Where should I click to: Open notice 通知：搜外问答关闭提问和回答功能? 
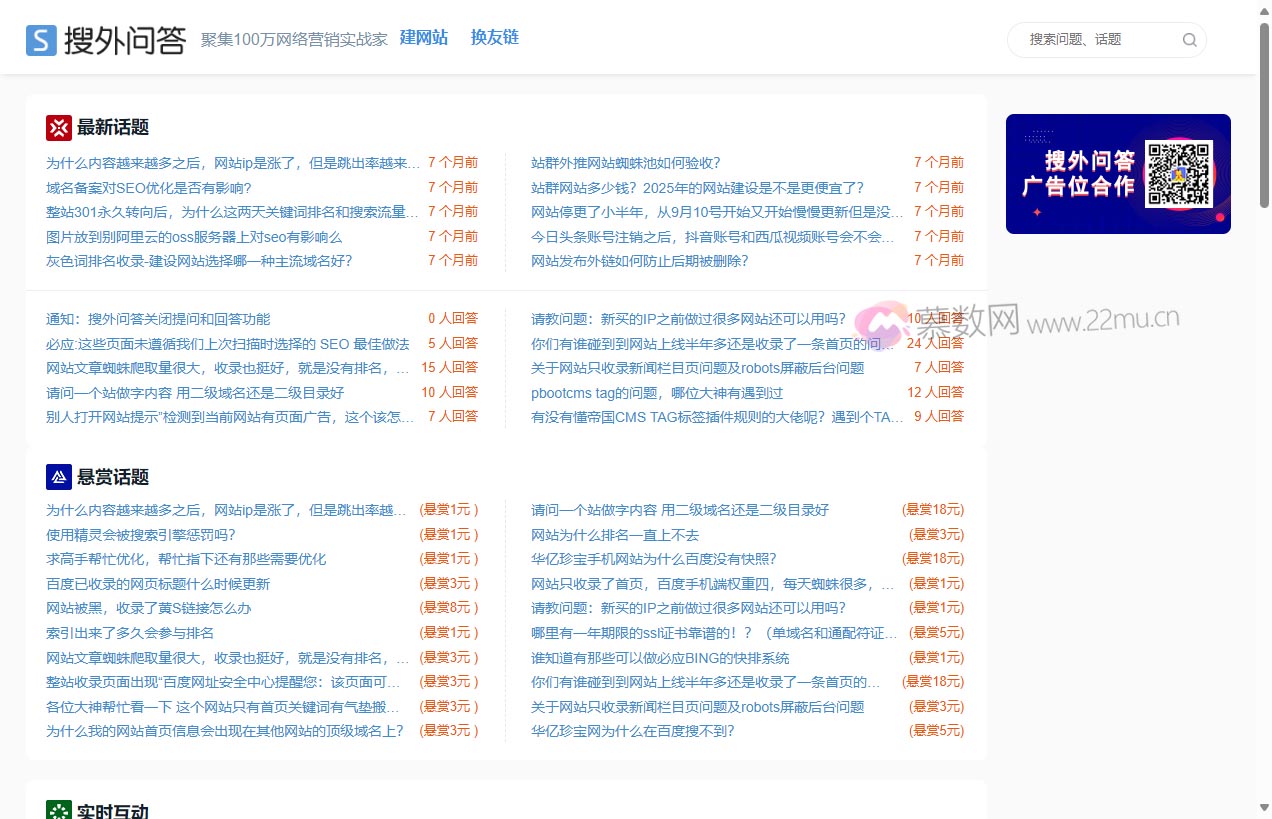[158, 319]
